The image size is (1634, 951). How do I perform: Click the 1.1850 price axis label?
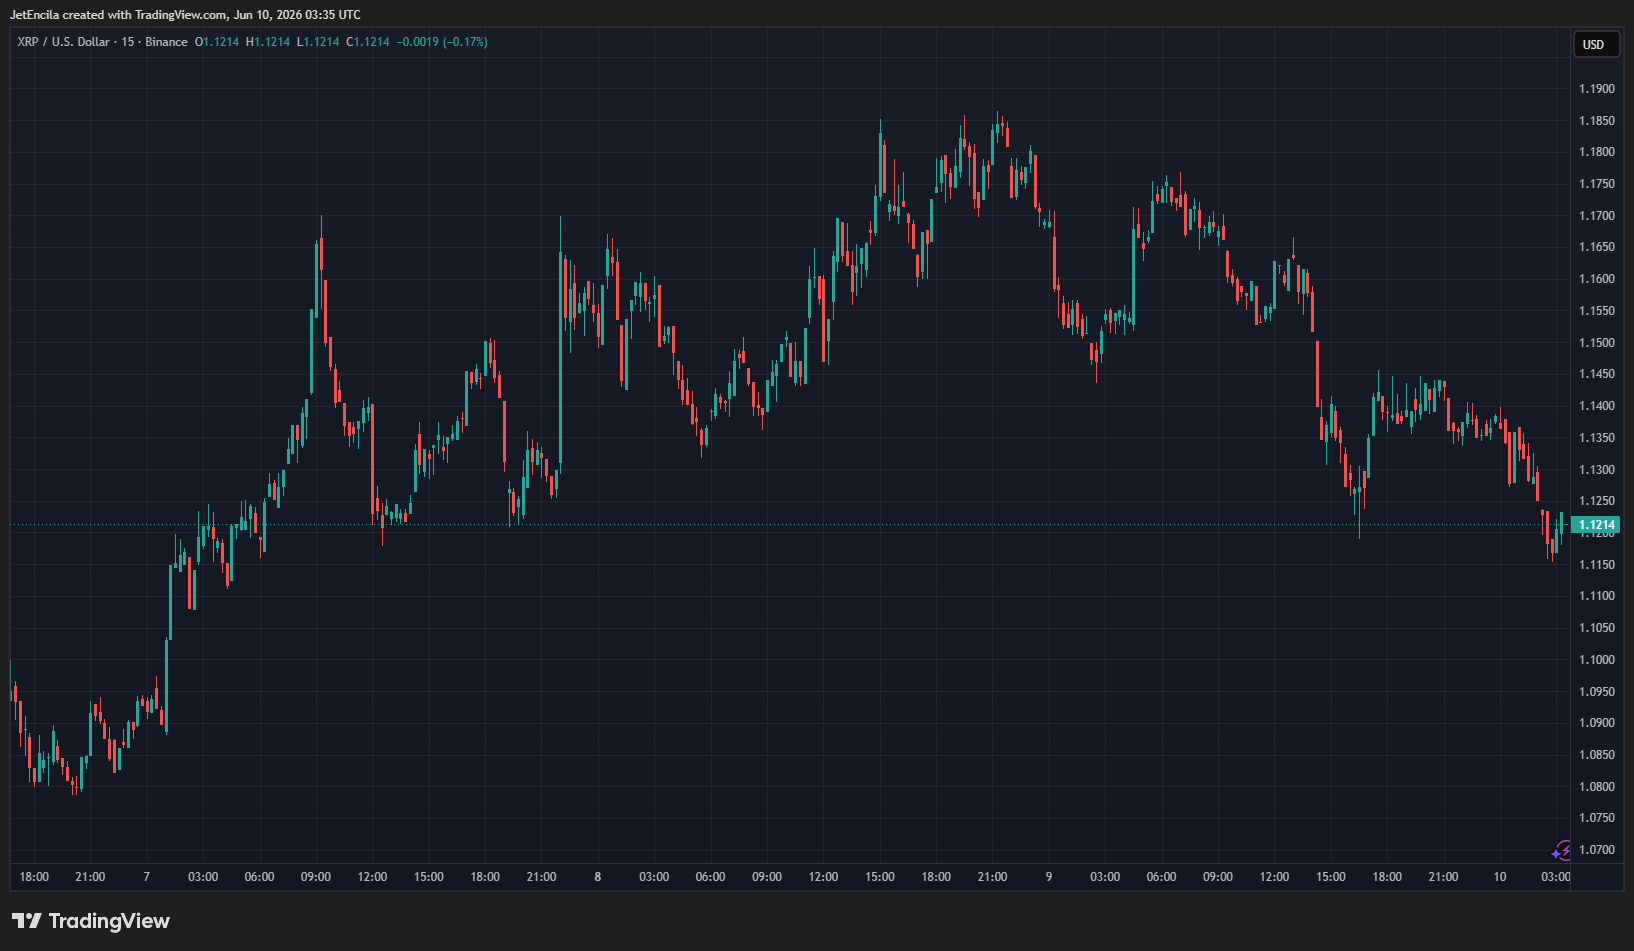(1597, 121)
